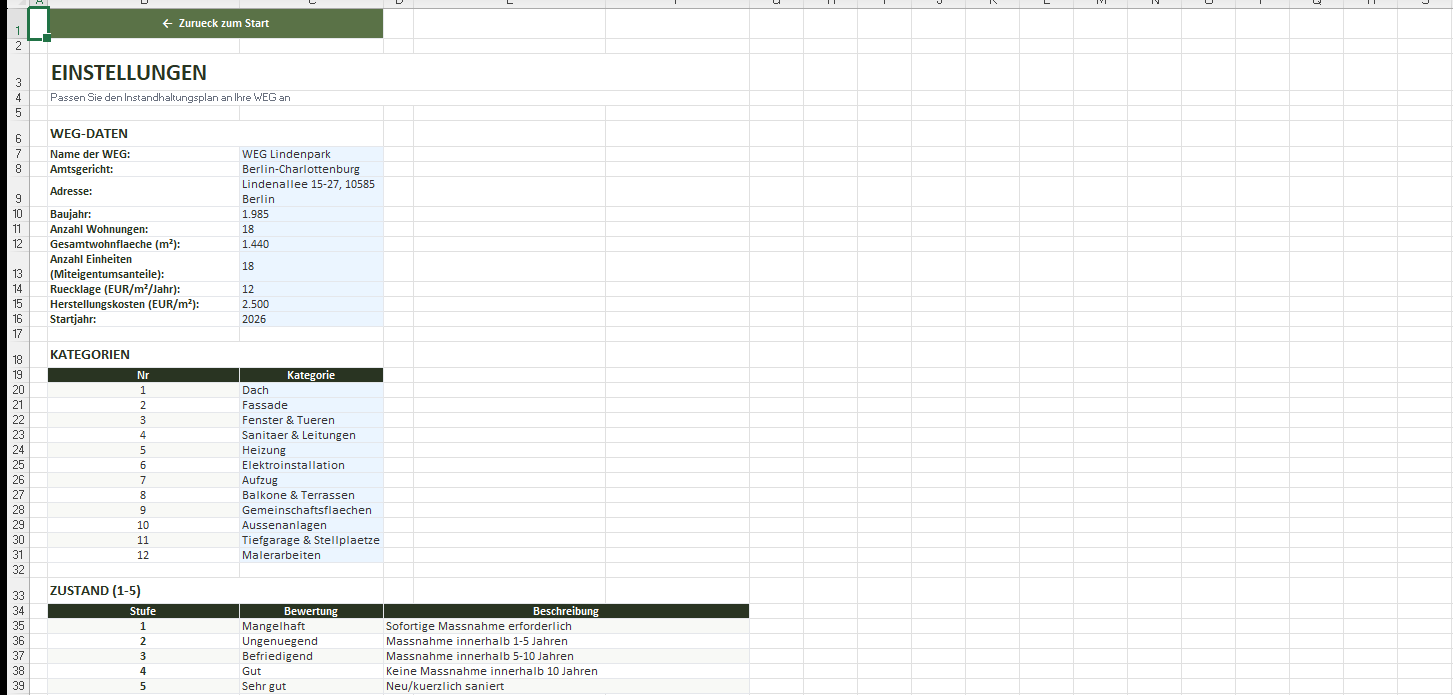The width and height of the screenshot is (1453, 695).
Task: Click the Startjahr value 2026
Action: pos(310,319)
